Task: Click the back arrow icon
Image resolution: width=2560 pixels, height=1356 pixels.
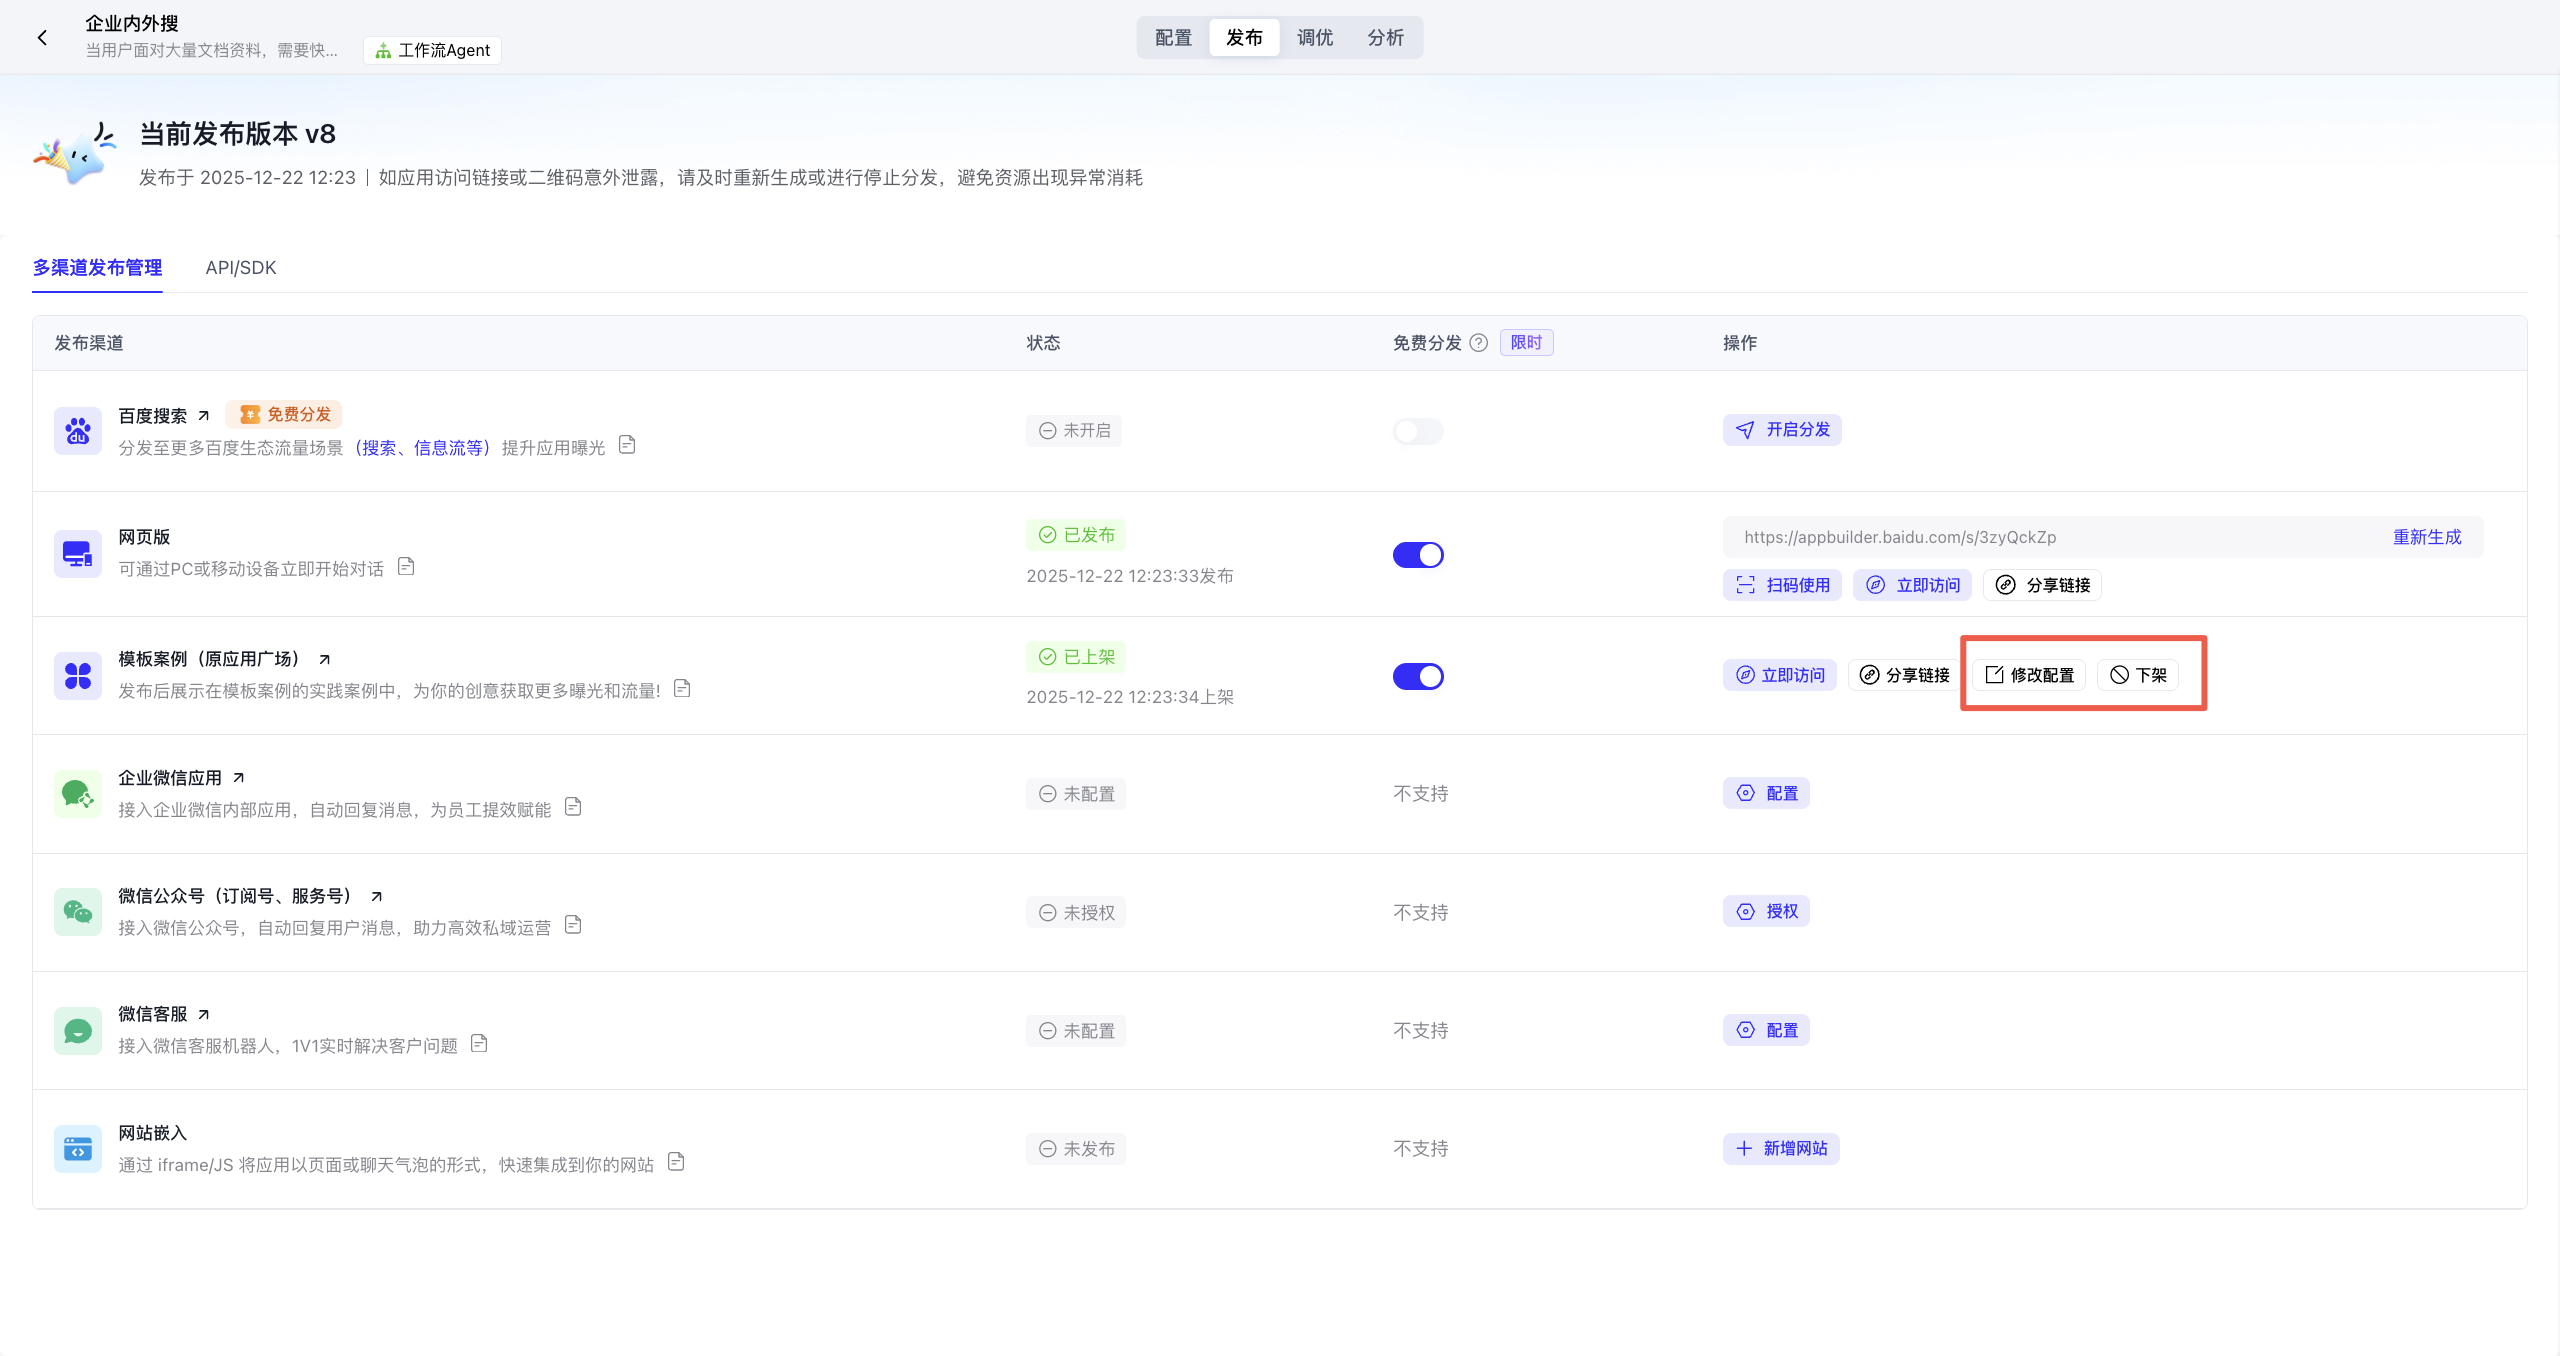Action: 42,38
